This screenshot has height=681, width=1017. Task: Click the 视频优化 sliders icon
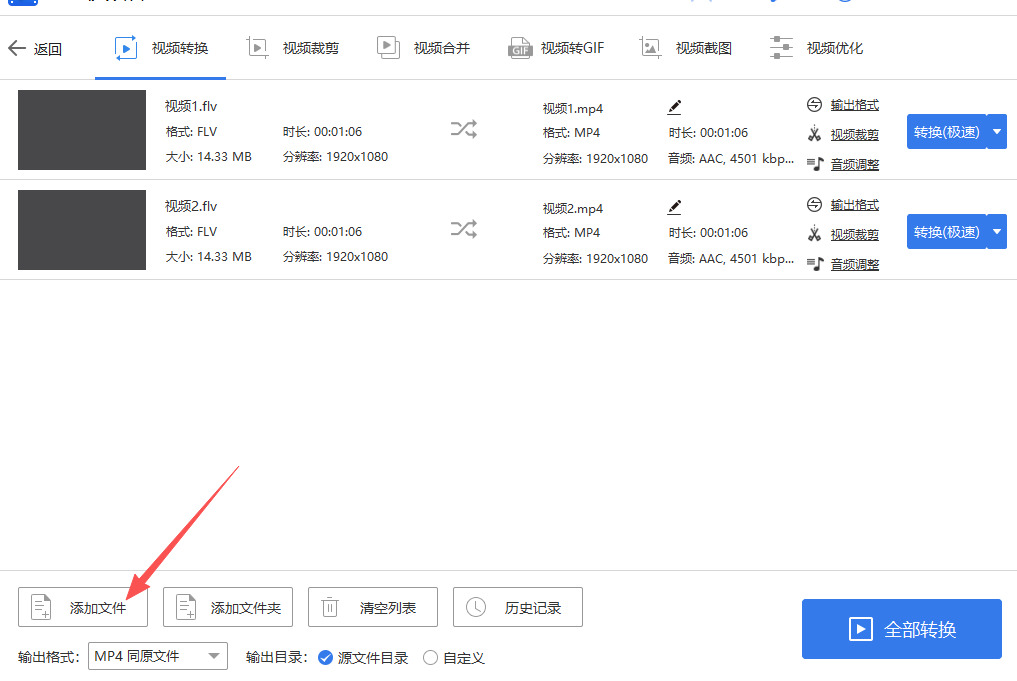click(782, 48)
